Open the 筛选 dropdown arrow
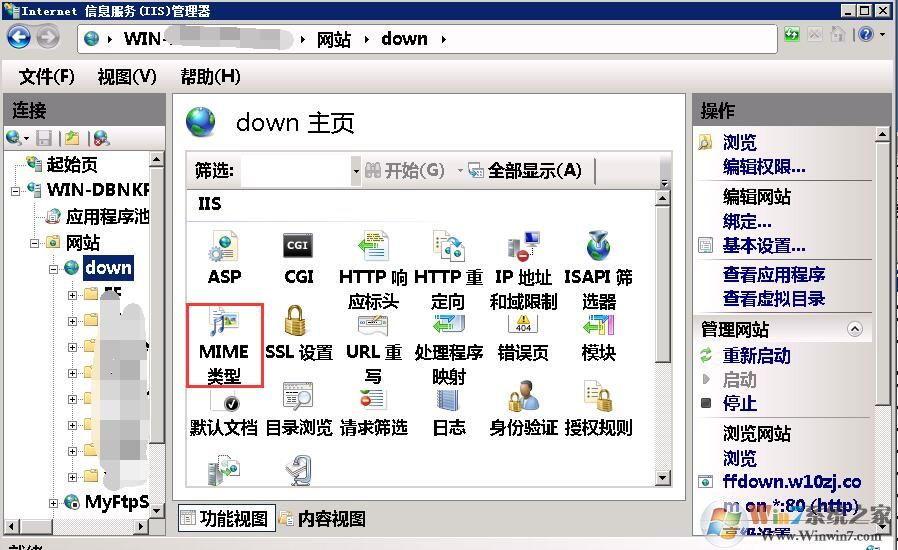Screen dimensions: 898x550 (356, 171)
